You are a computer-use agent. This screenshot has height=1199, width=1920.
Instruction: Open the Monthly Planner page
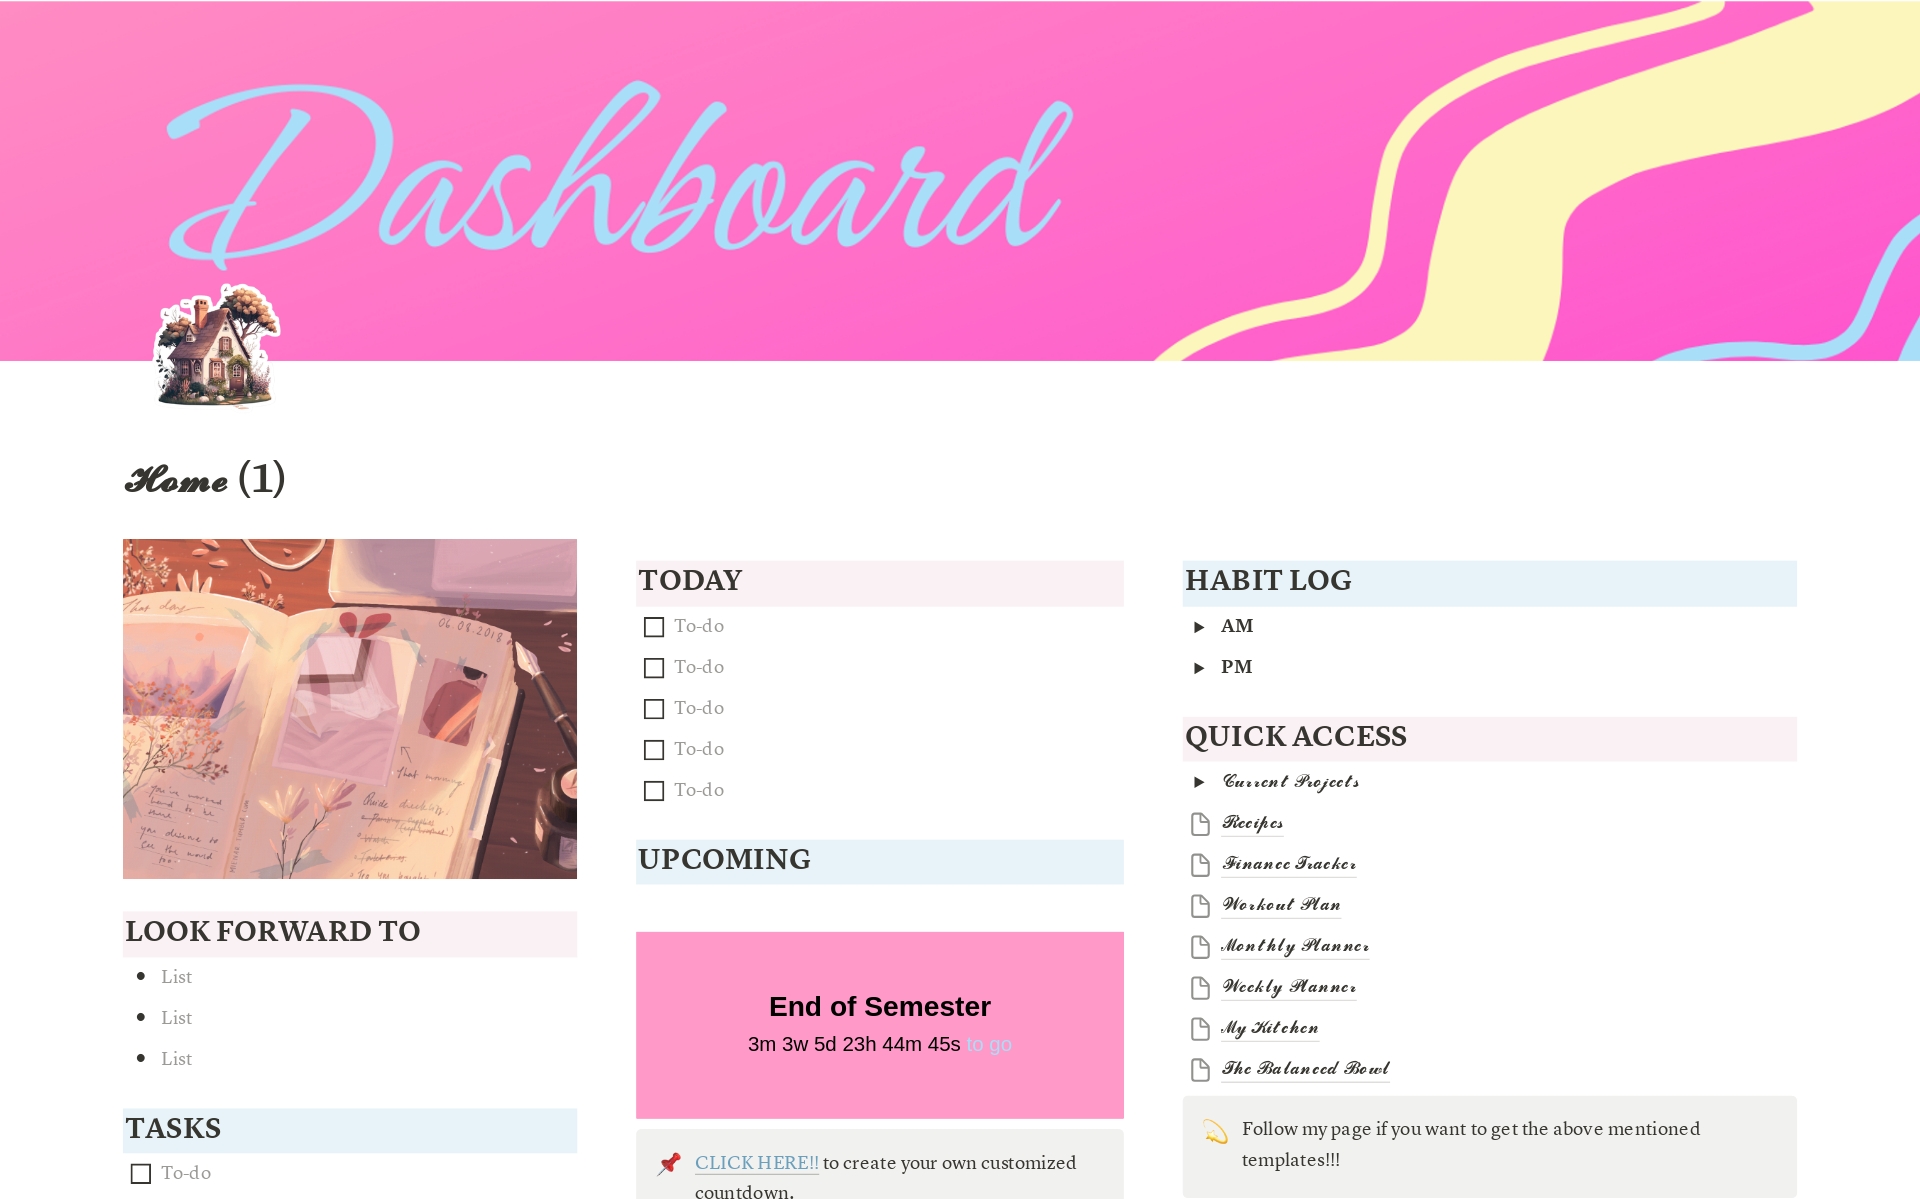coord(1287,945)
